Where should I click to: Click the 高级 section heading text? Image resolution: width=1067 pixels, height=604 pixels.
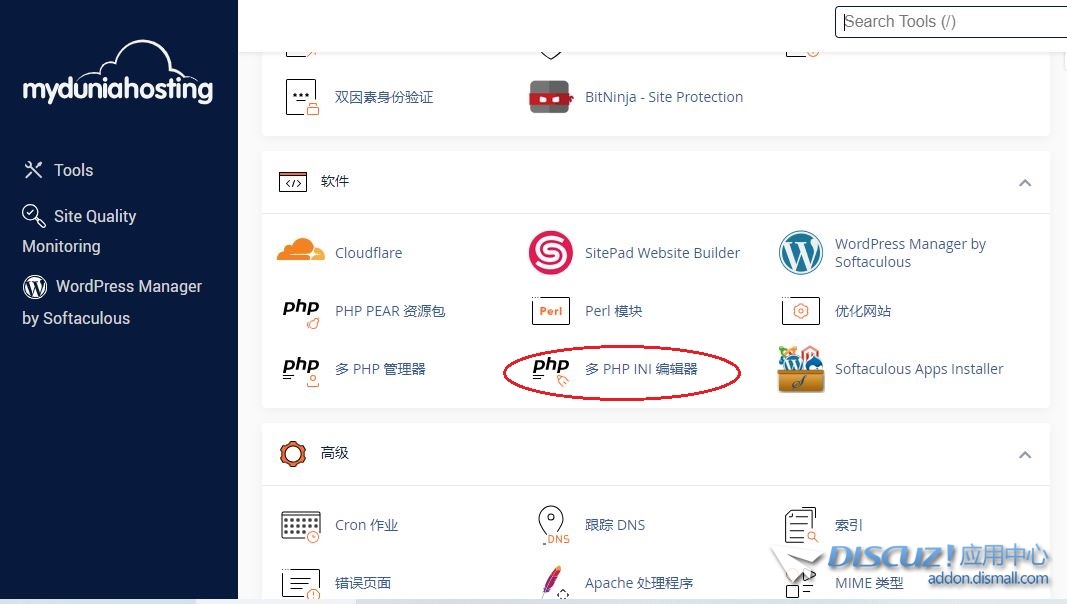coord(335,454)
